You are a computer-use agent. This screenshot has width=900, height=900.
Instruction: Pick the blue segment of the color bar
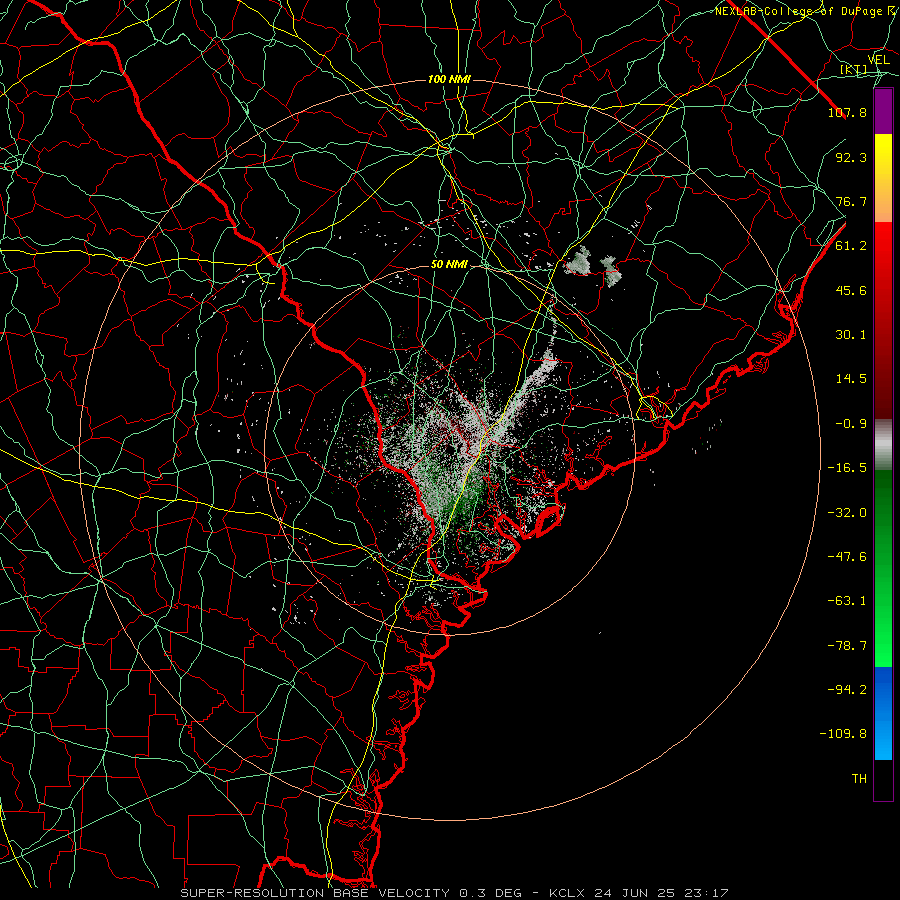tap(883, 713)
